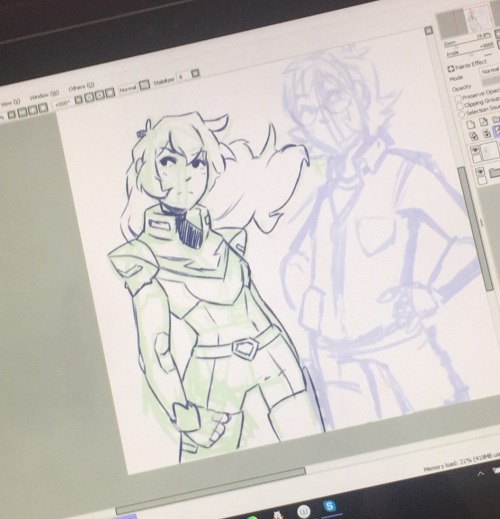This screenshot has width=500, height=519.
Task: Select the top layer thumbnail
Action: pyautogui.click(x=490, y=151)
